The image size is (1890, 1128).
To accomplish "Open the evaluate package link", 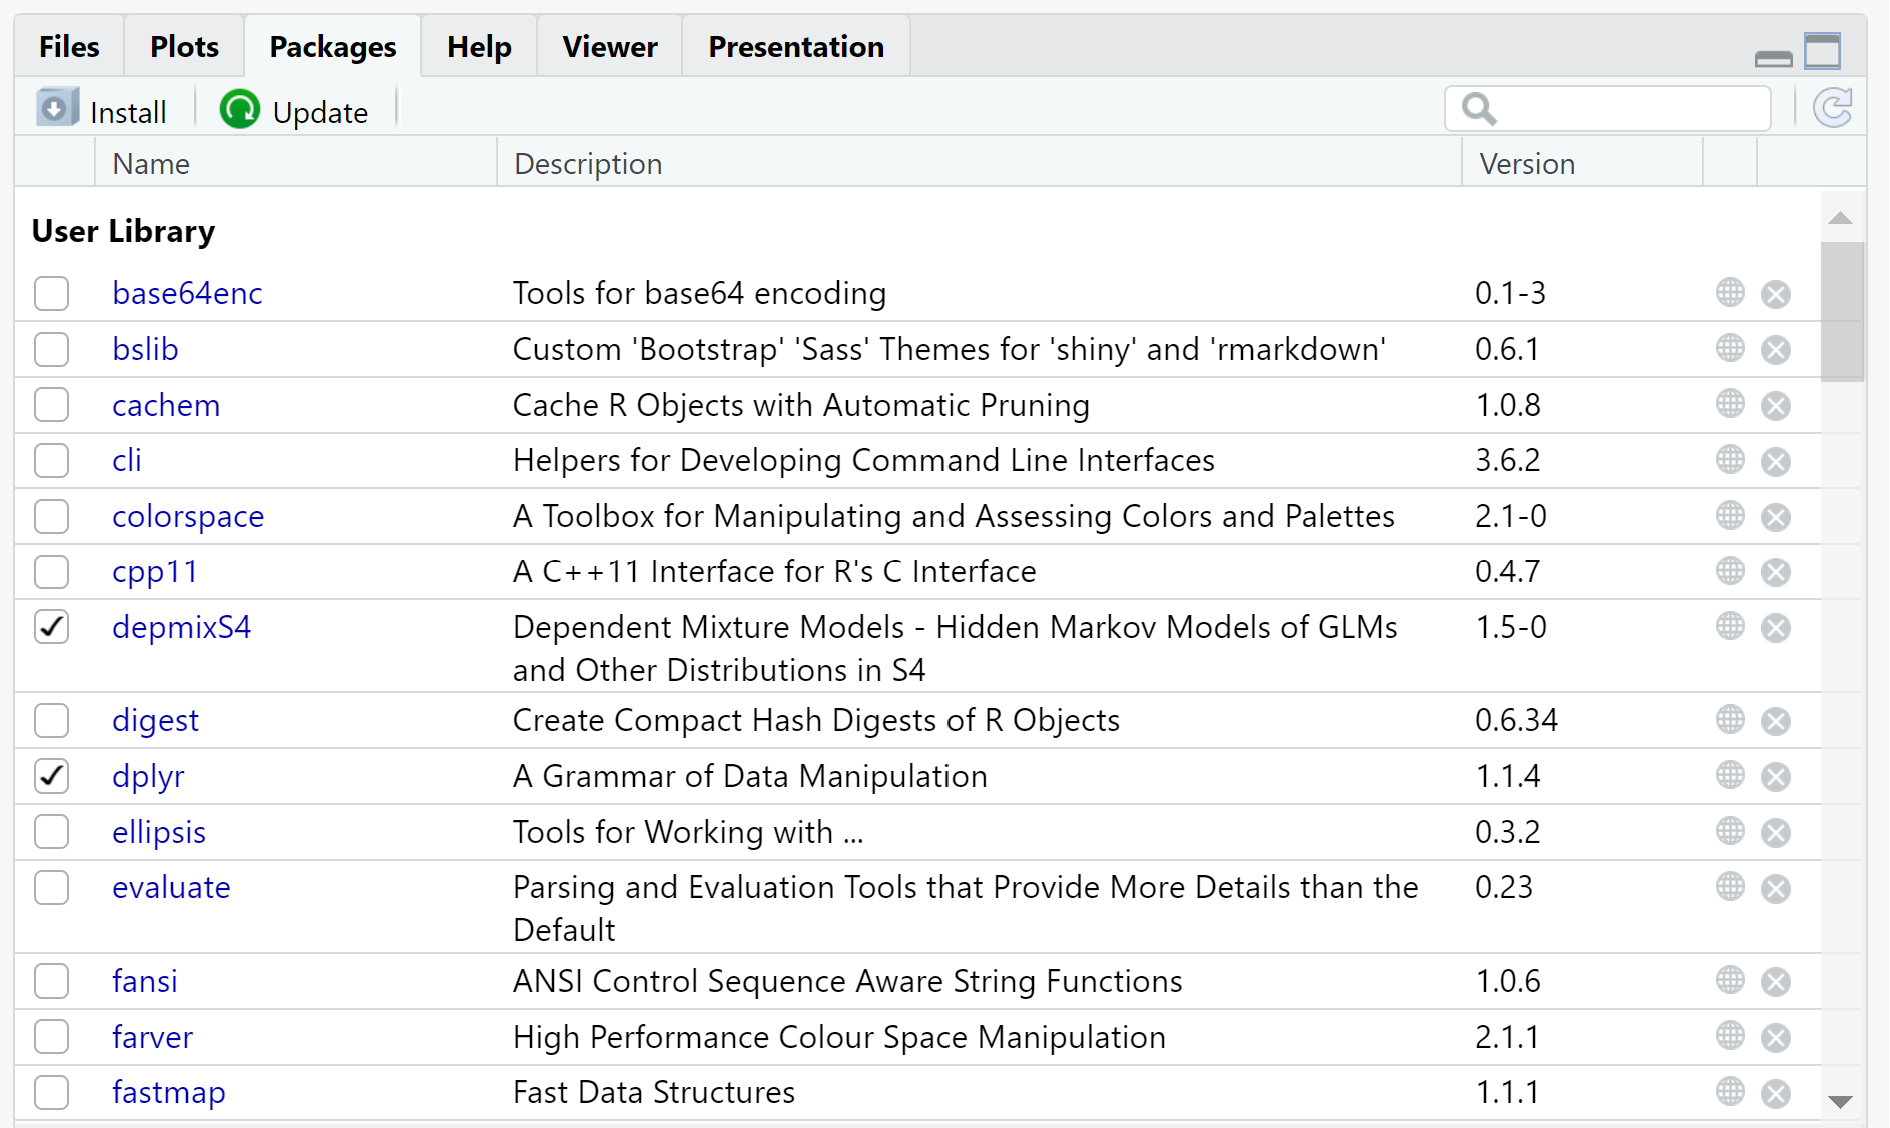I will (171, 887).
